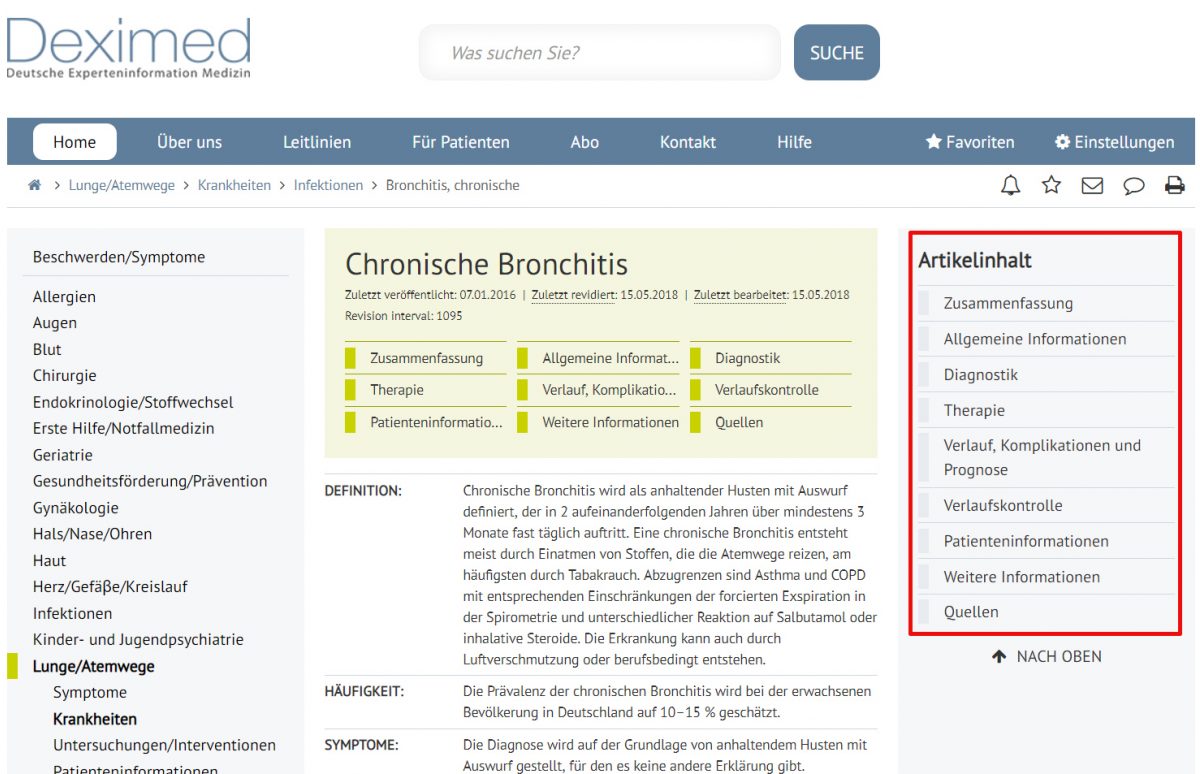
Task: Click the printer icon
Action: [x=1175, y=185]
